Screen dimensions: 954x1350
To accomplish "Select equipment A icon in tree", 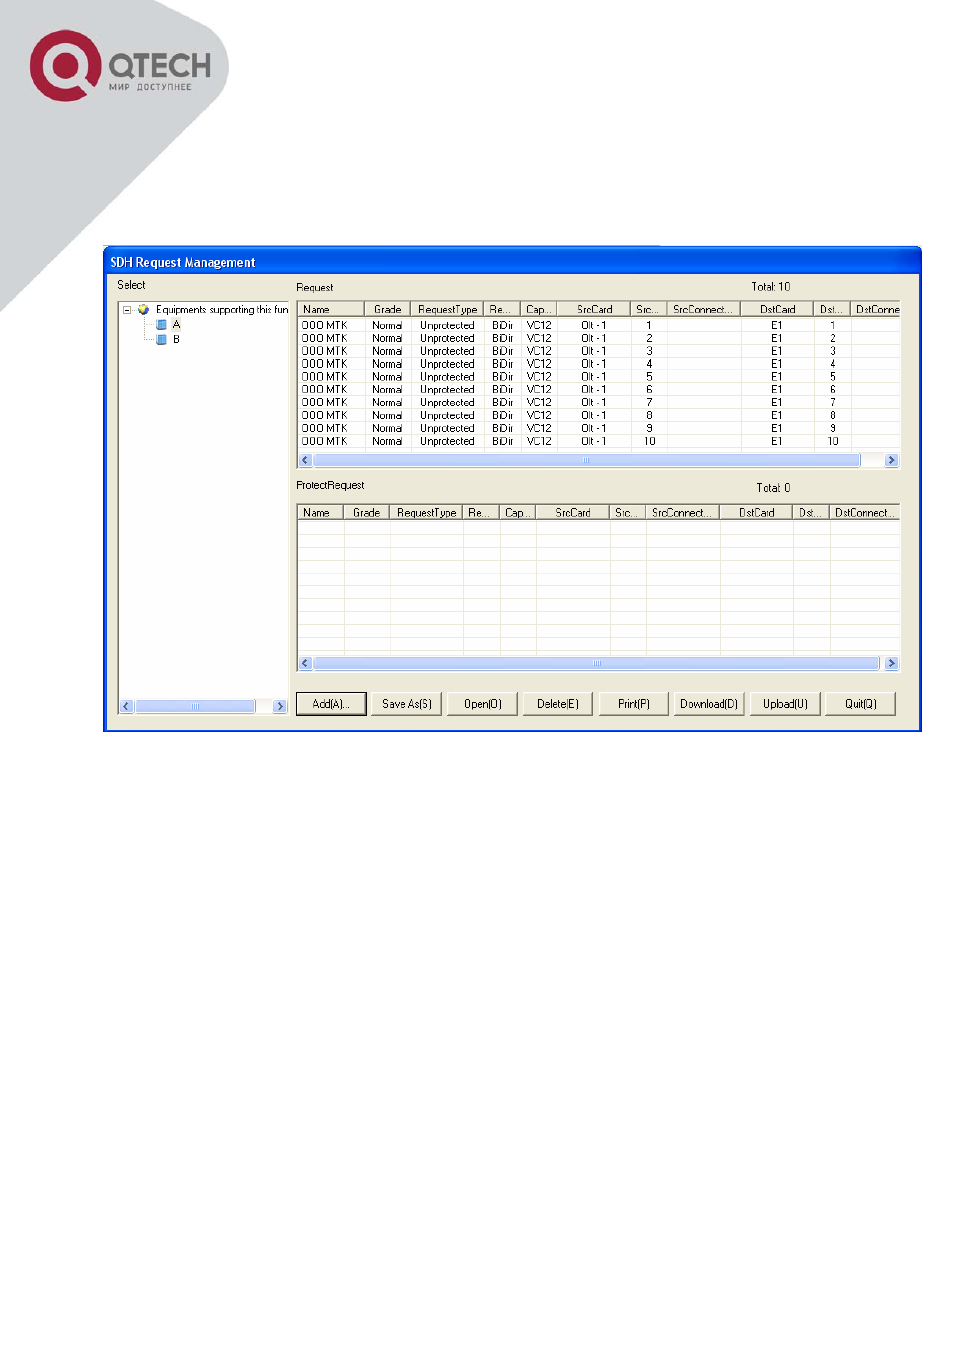I will 161,325.
